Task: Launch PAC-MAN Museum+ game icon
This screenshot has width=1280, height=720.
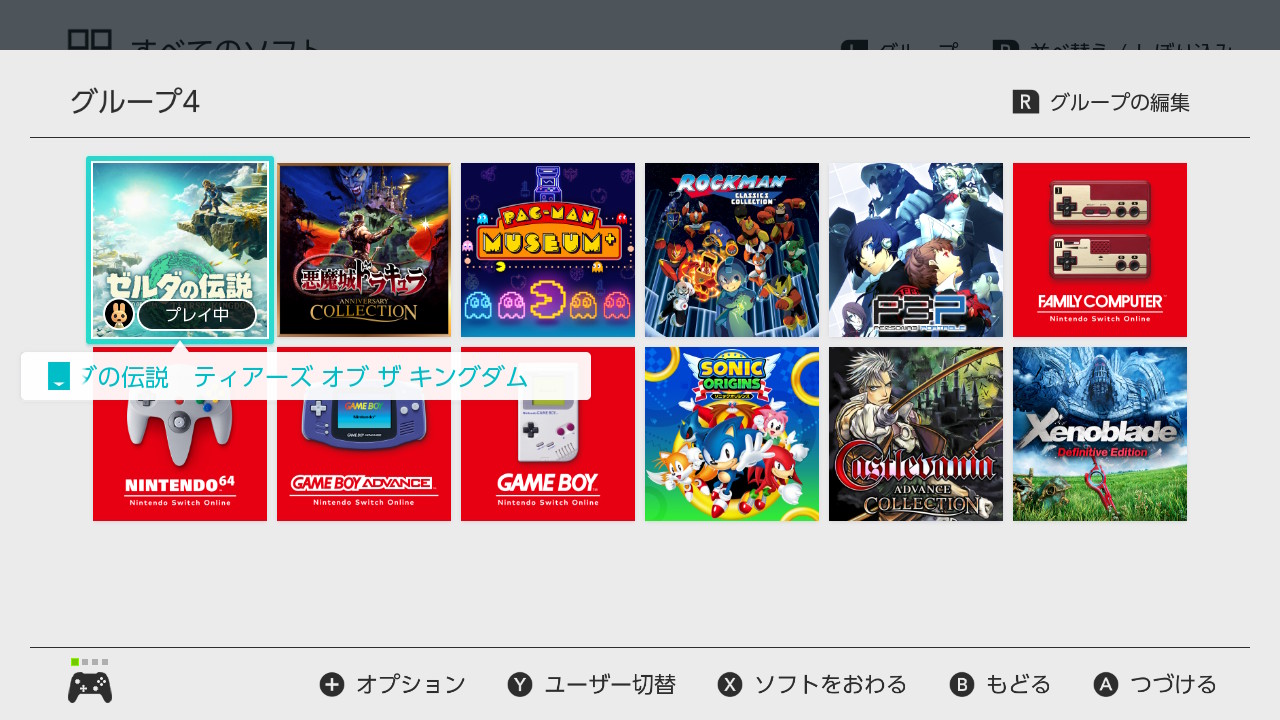Action: point(548,250)
